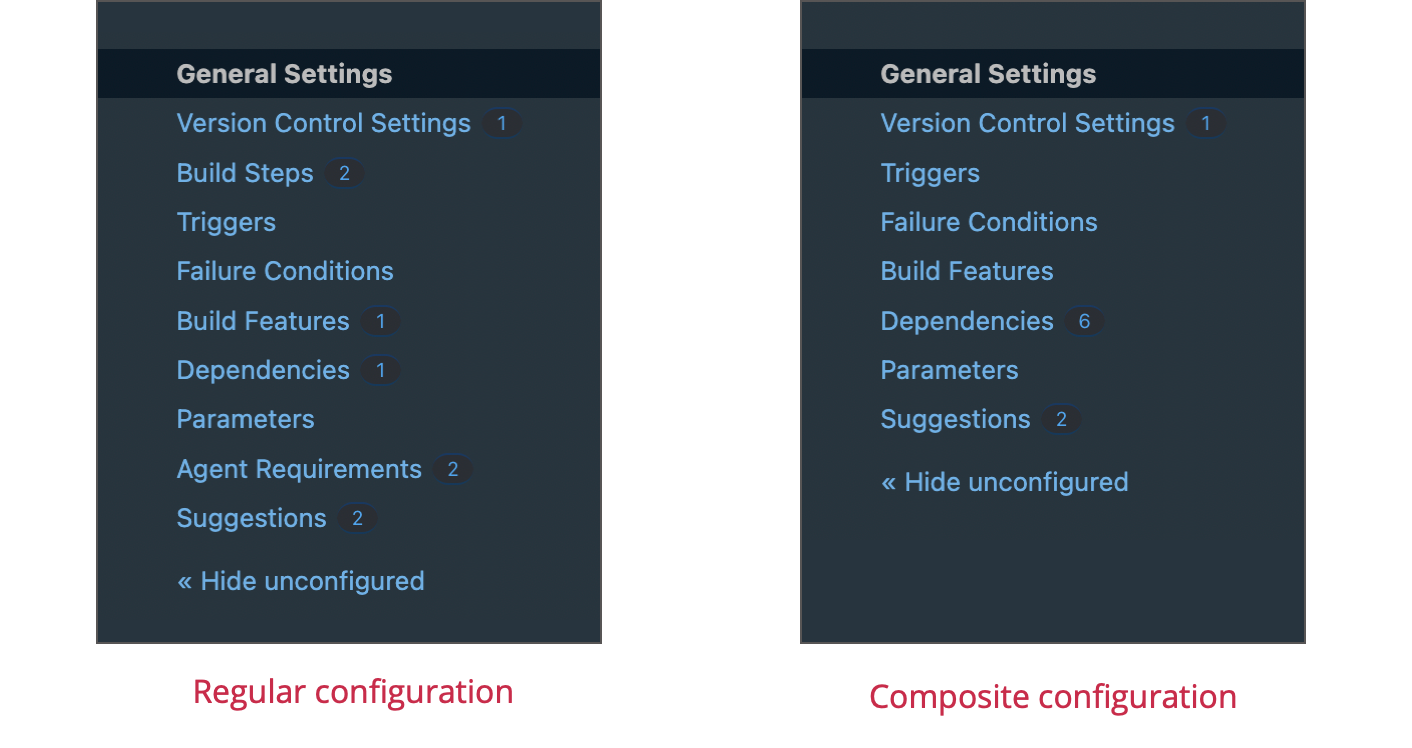1412x748 pixels.
Task: Open Dependencies in the regular configuration
Action: (262, 369)
